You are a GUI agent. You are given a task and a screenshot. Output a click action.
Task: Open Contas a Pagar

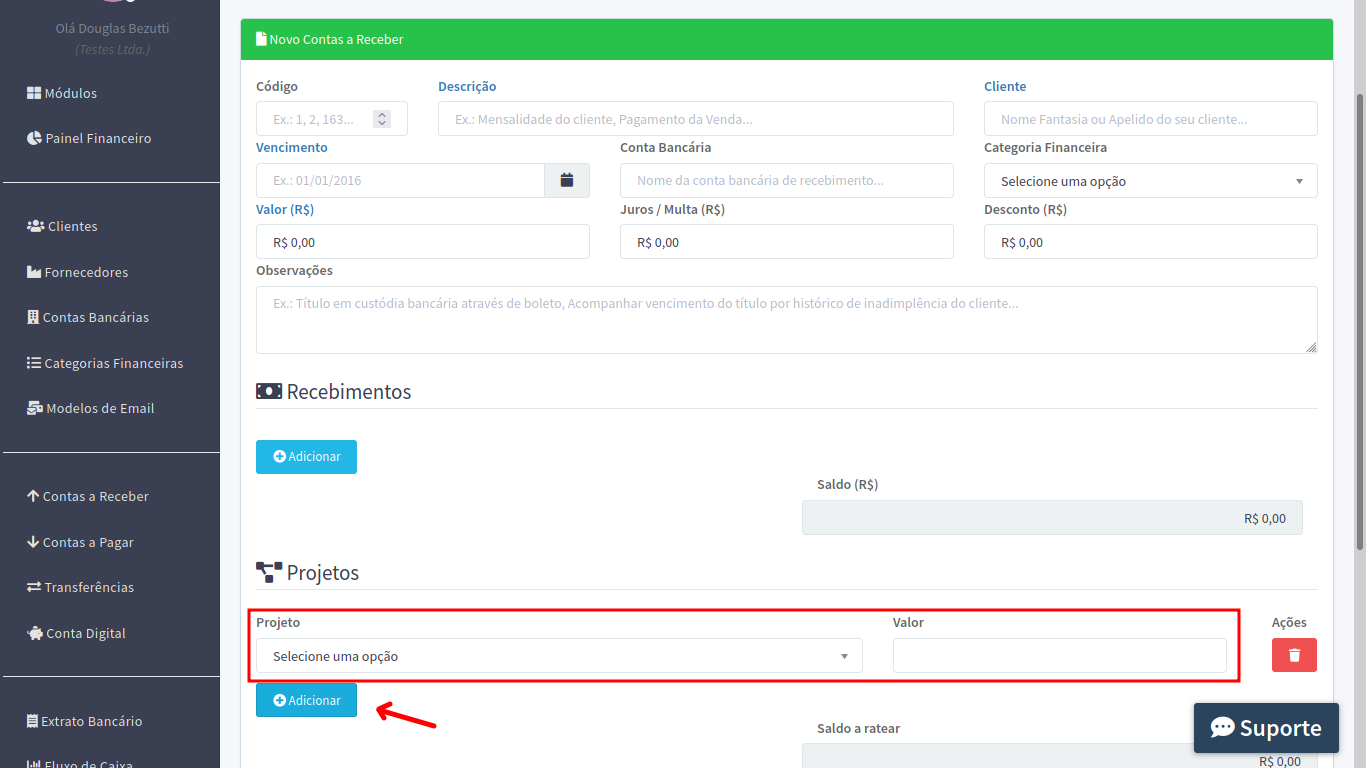(80, 542)
